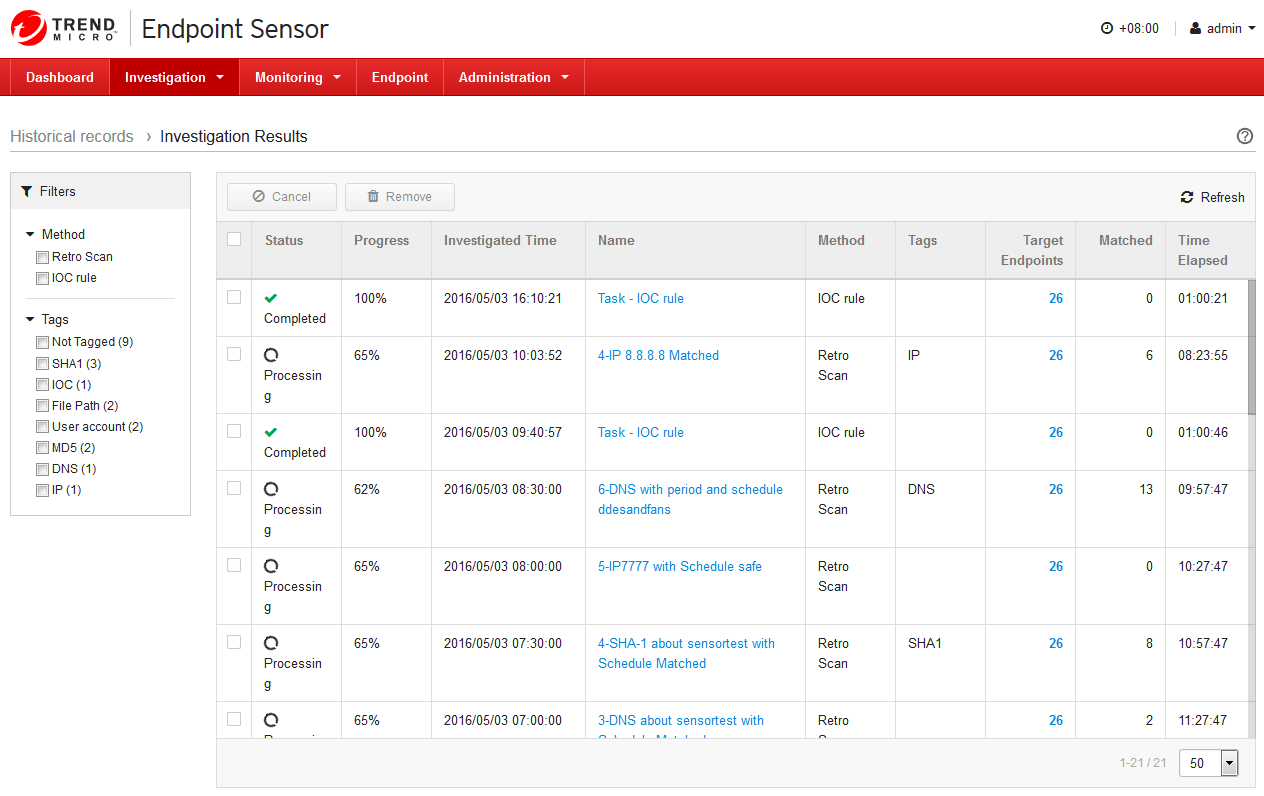The width and height of the screenshot is (1264, 796).
Task: Toggle the select-all checkbox in table header
Action: [234, 239]
